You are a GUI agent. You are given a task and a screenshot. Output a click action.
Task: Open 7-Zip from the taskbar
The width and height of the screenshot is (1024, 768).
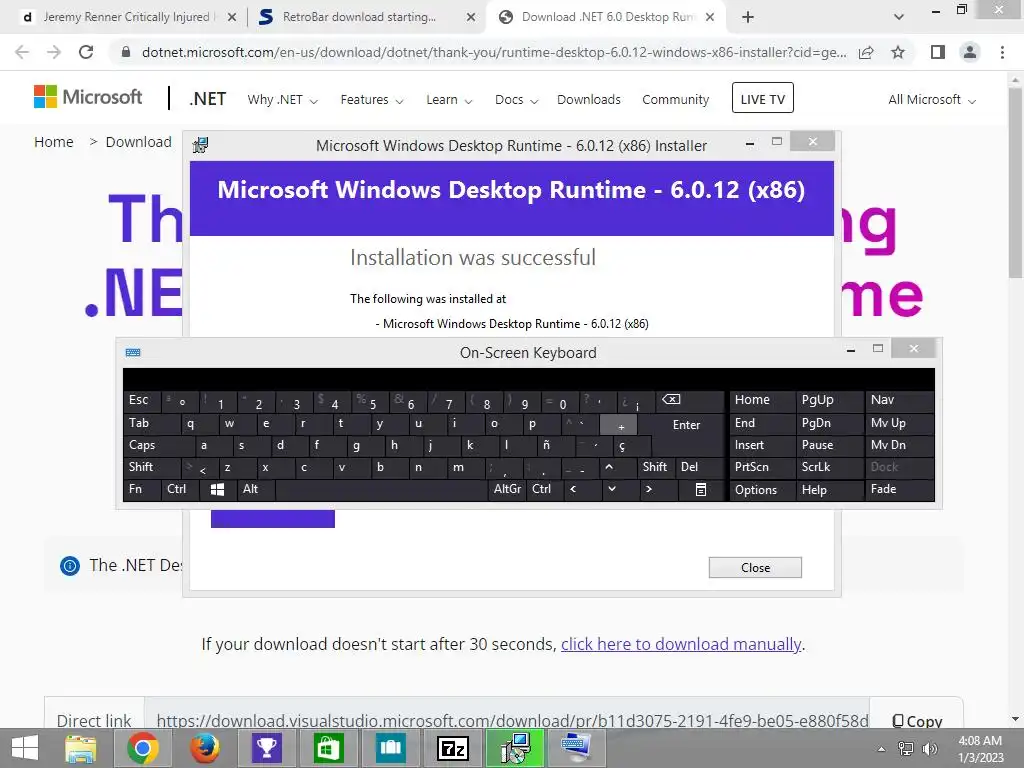(453, 748)
